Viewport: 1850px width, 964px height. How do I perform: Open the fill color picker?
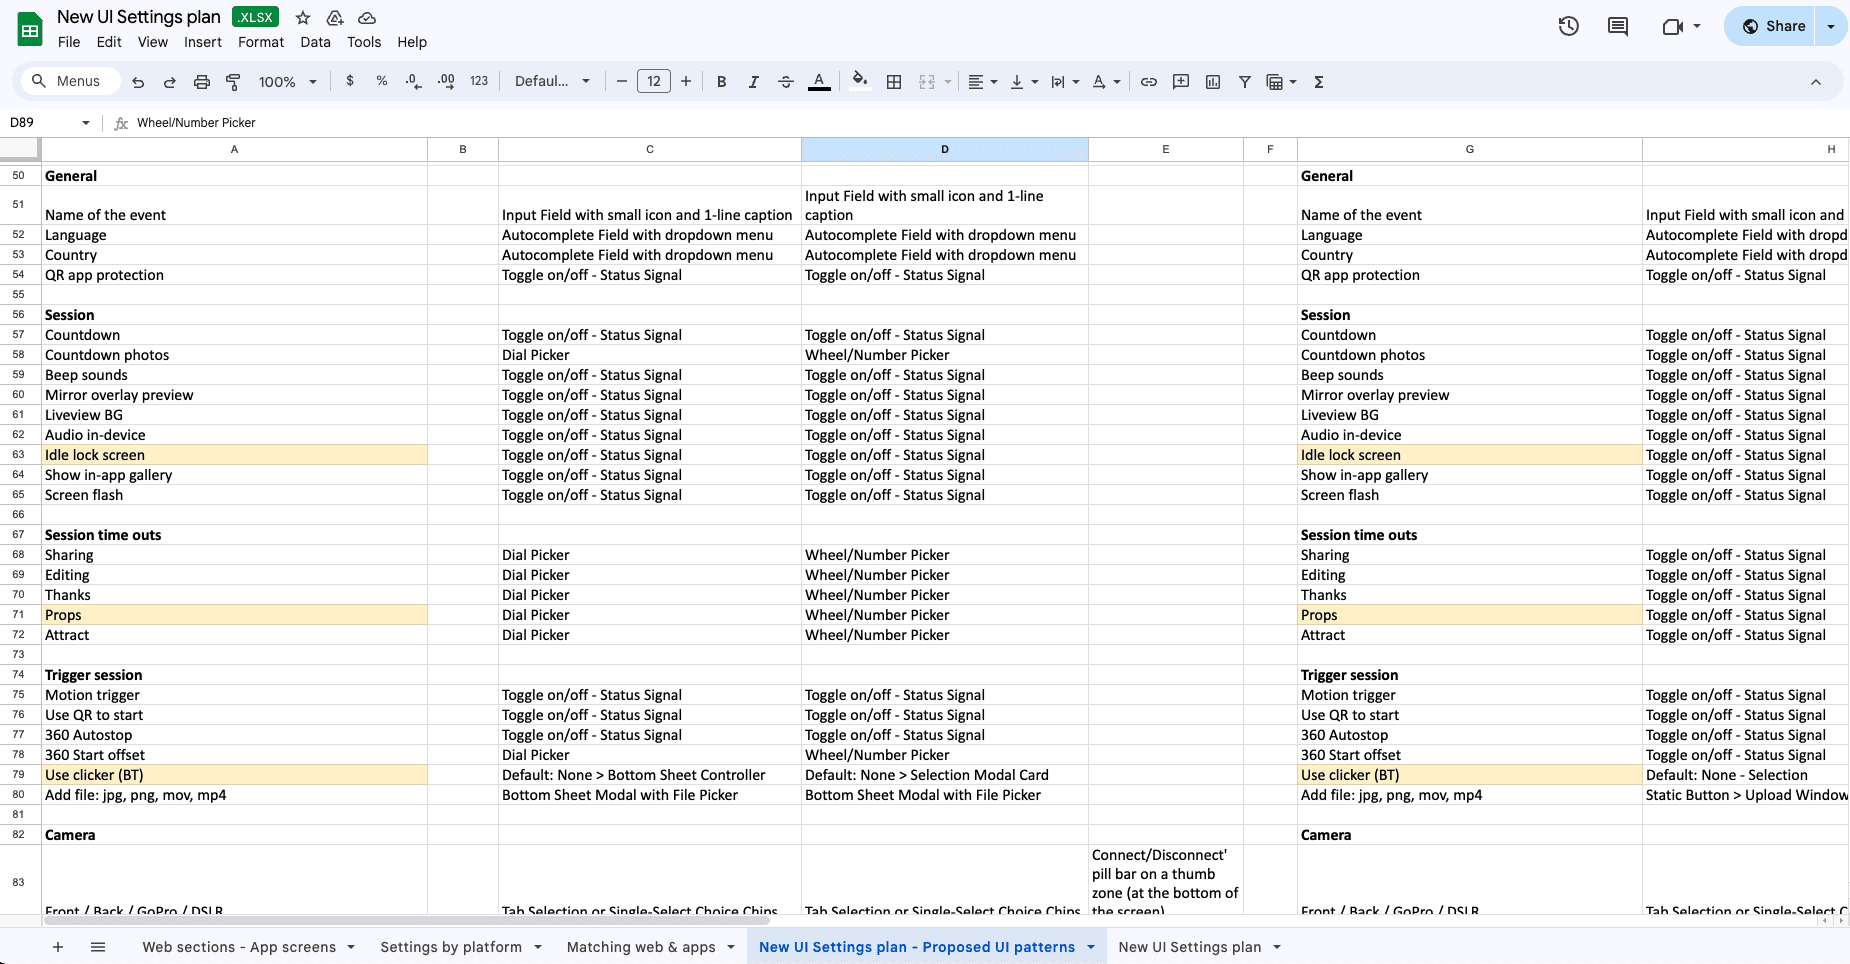859,82
